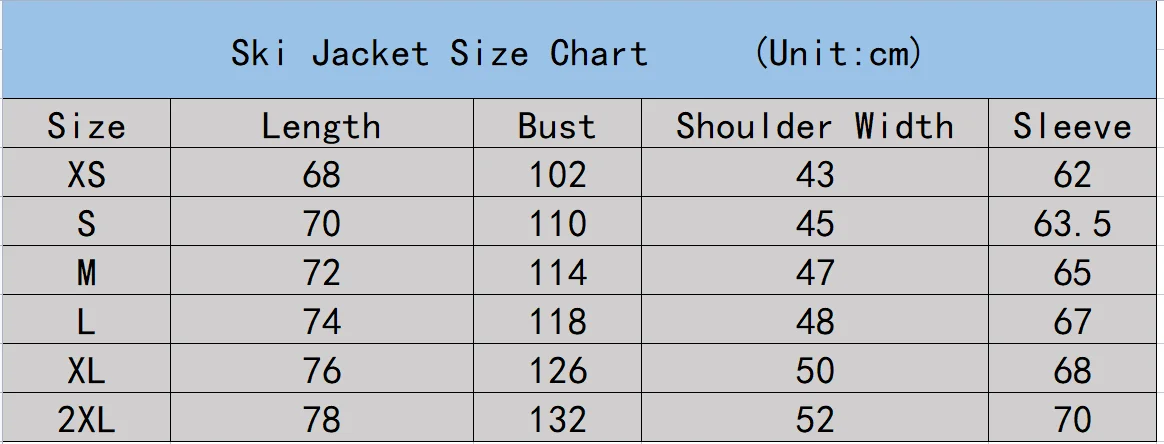Click the Shoulder Width value 43 cell
Screen dimensions: 1164x444
coord(814,175)
